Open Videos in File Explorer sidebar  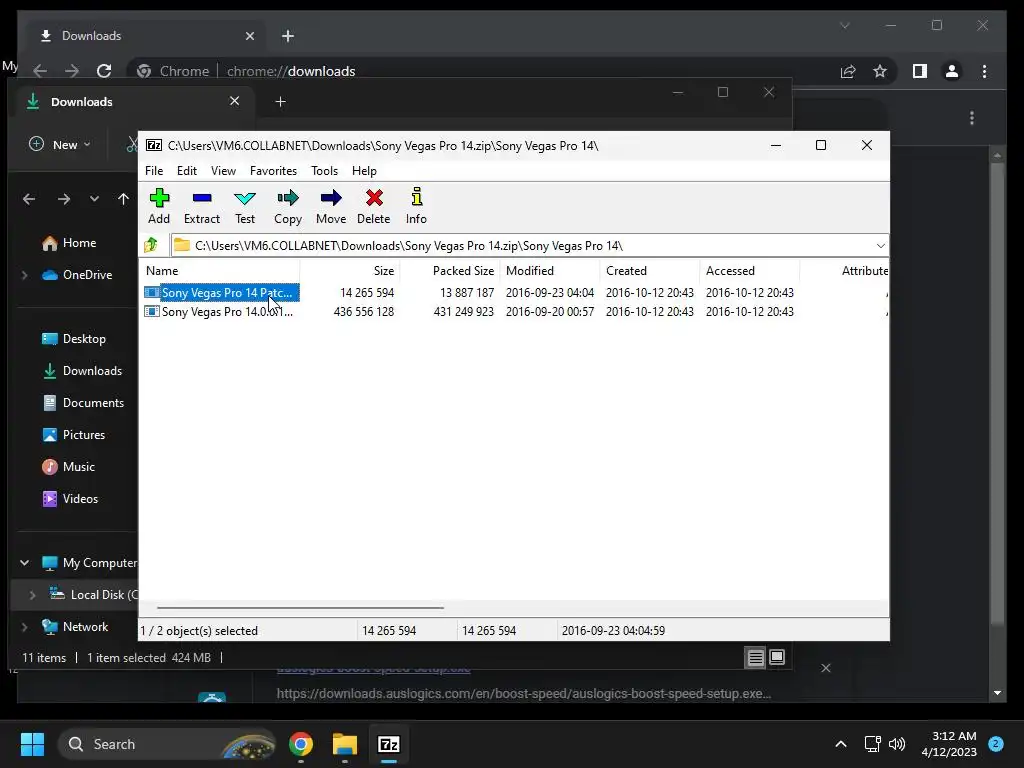click(70, 499)
